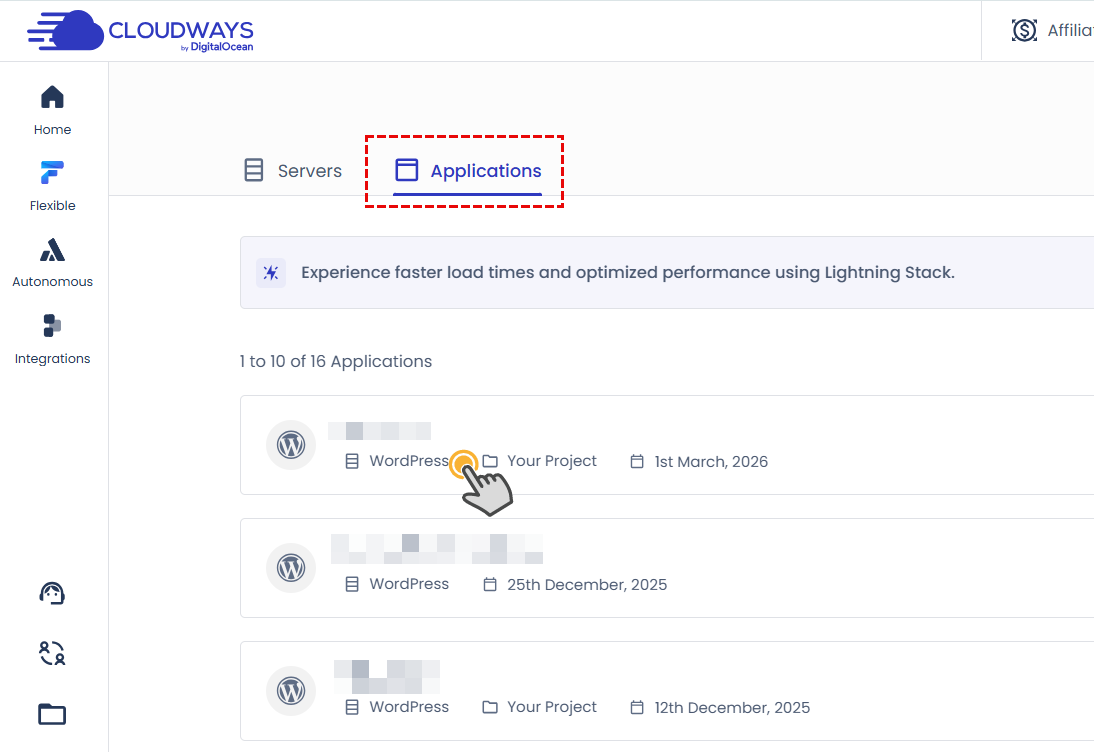The height and width of the screenshot is (752, 1094).
Task: Open the application dated 12th December, 2025
Action: click(667, 691)
